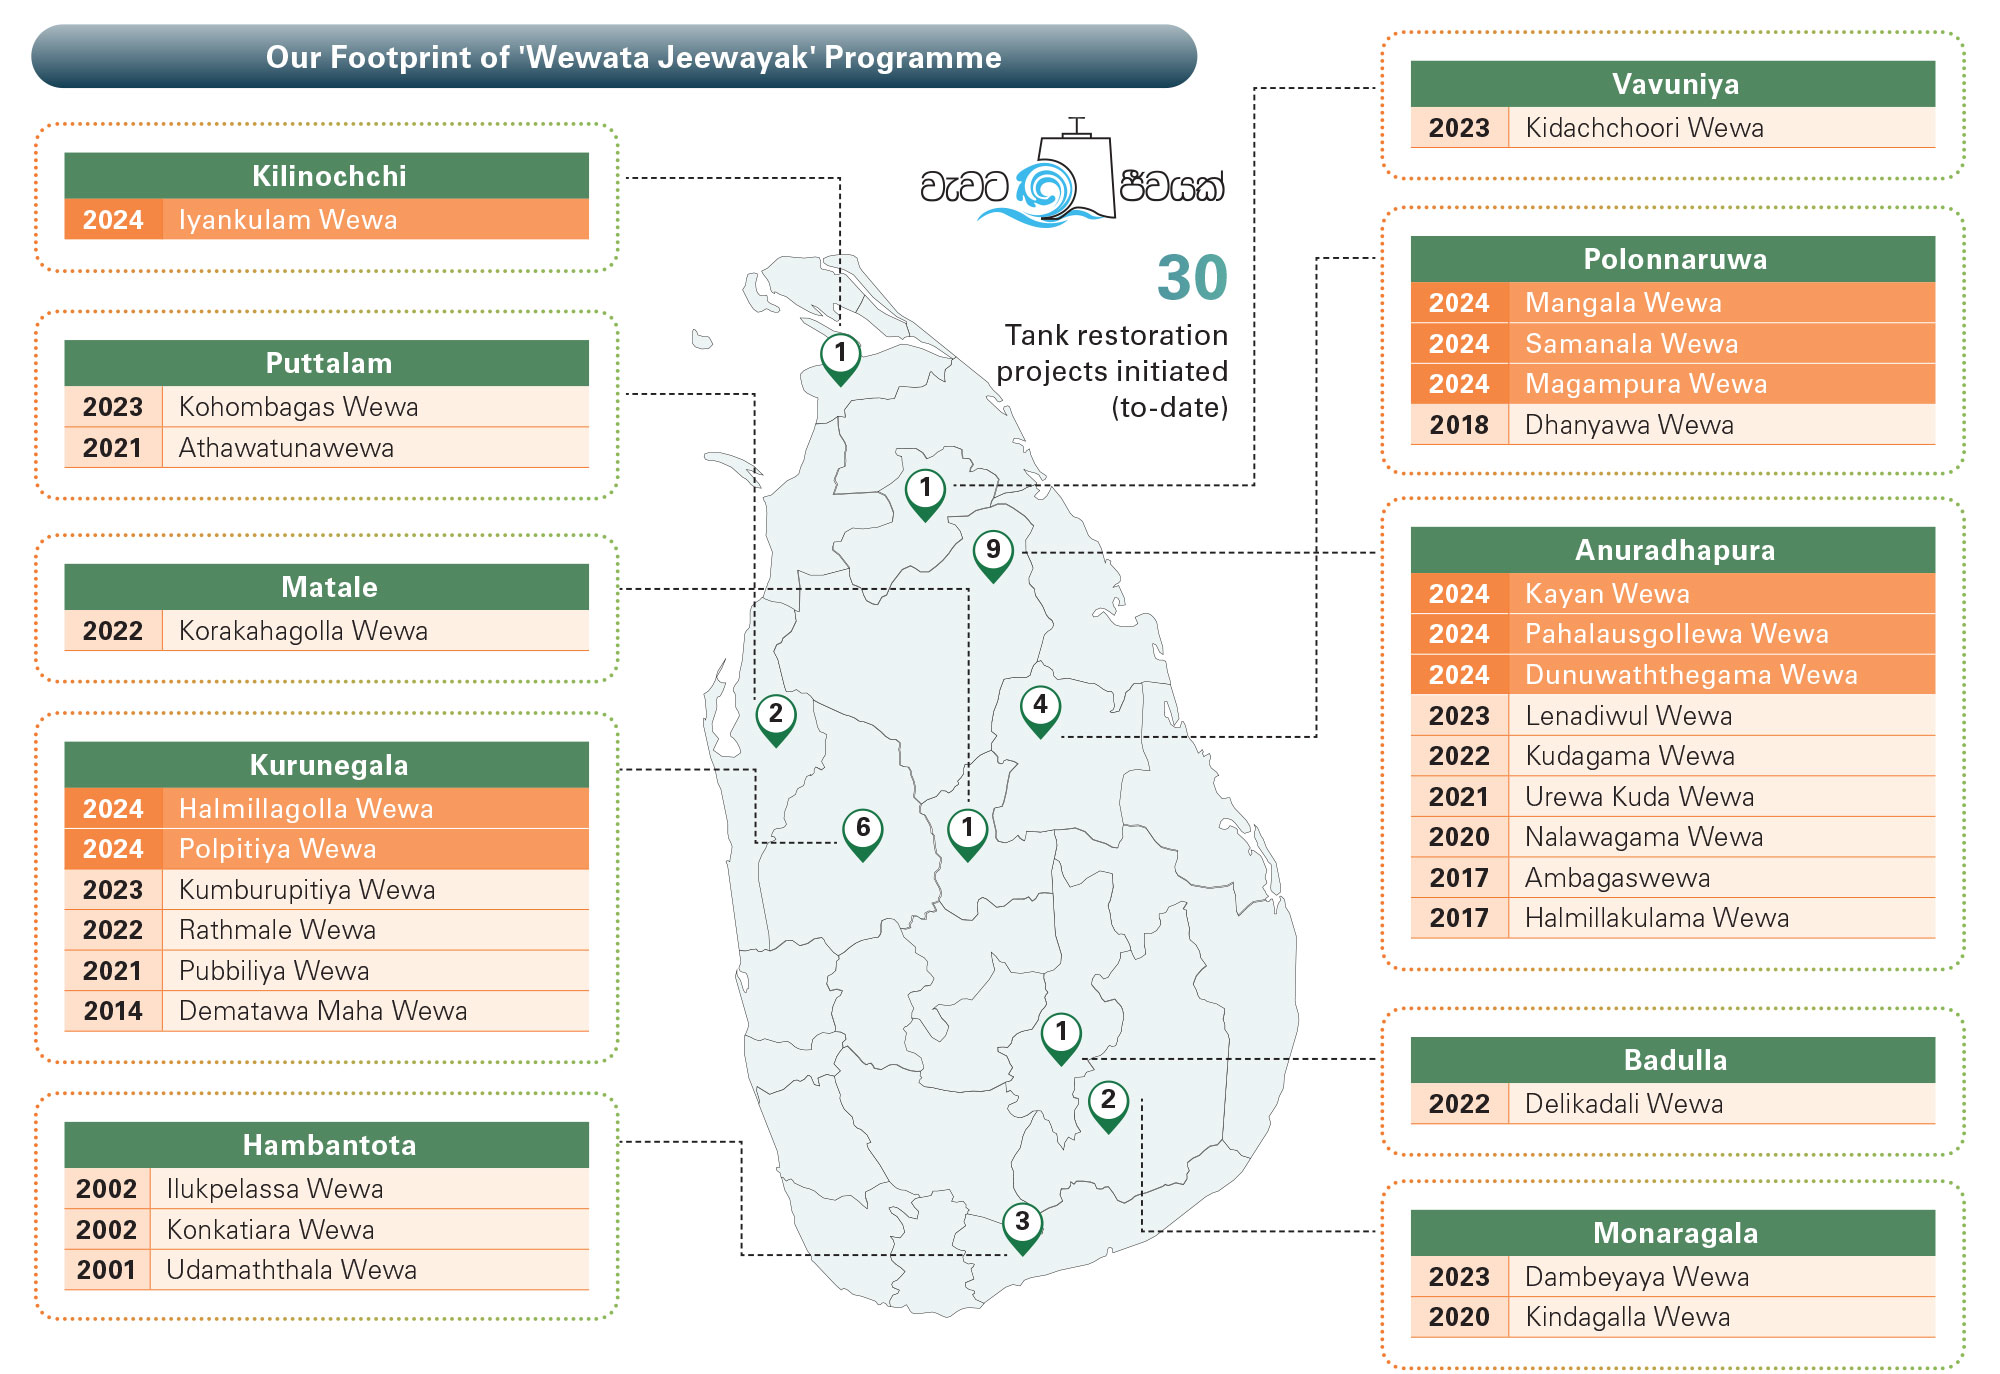Image resolution: width=2000 pixels, height=1374 pixels.
Task: Click the Kindagalla Wewa row
Action: (1673, 1317)
